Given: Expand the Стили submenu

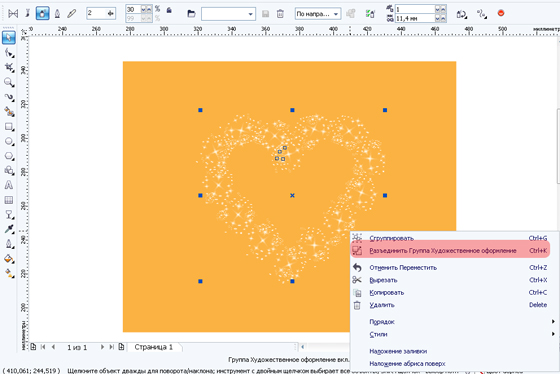Looking at the screenshot, I should (454, 334).
